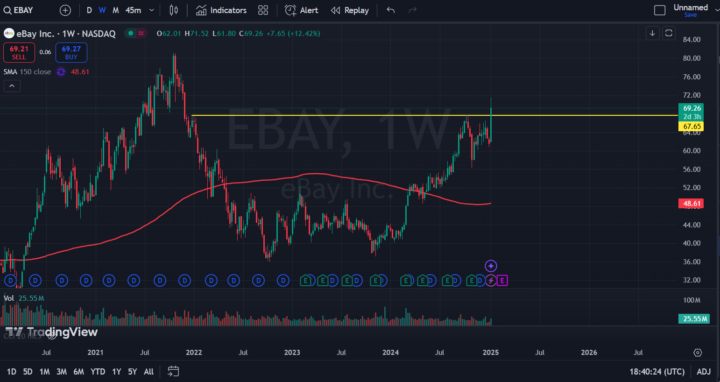Image resolution: width=720 pixels, height=382 pixels.
Task: Click the 84.00 price axis label
Action: tap(691, 39)
